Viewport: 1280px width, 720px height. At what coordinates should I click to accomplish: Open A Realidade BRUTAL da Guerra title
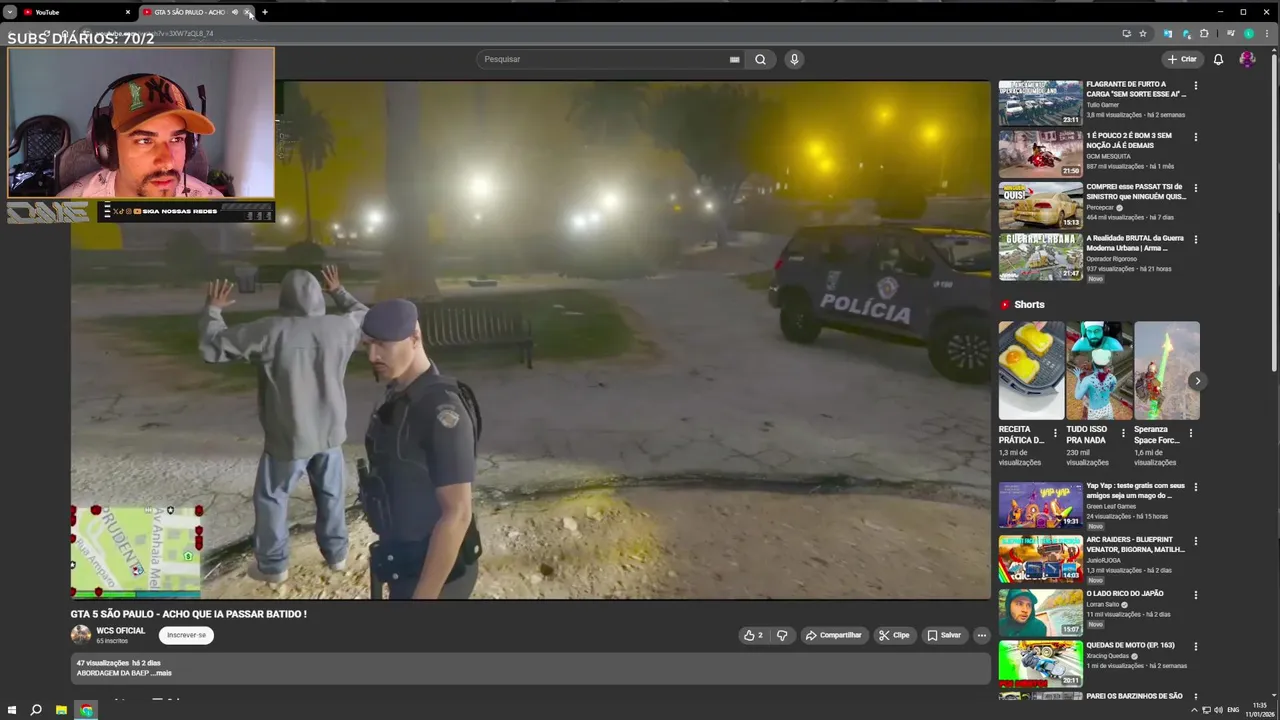tap(1136, 244)
